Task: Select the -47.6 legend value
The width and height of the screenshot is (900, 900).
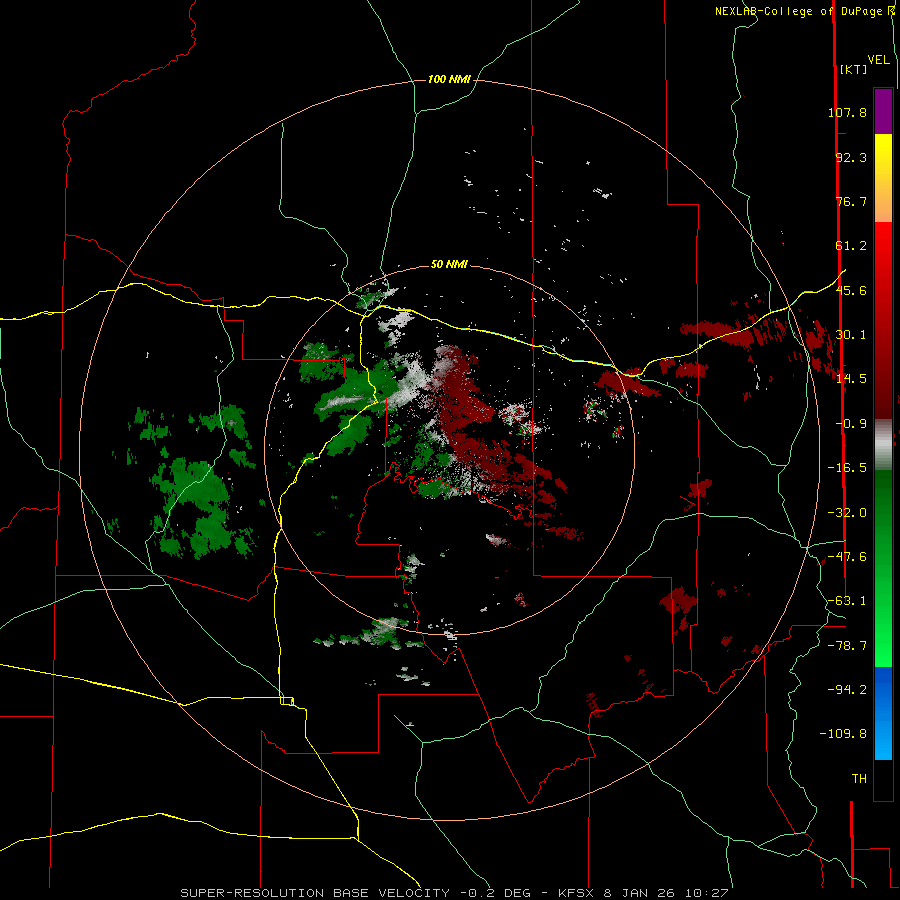Action: click(x=847, y=557)
